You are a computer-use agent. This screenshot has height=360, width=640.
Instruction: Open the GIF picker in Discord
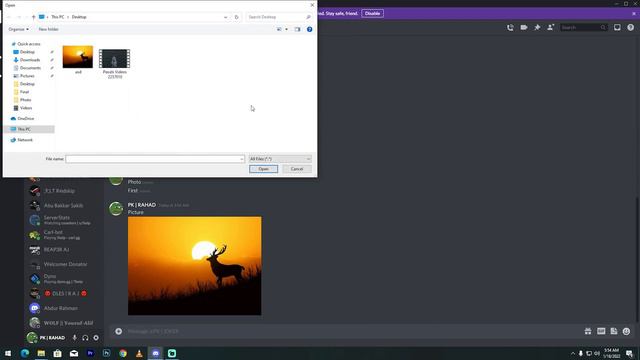601,331
